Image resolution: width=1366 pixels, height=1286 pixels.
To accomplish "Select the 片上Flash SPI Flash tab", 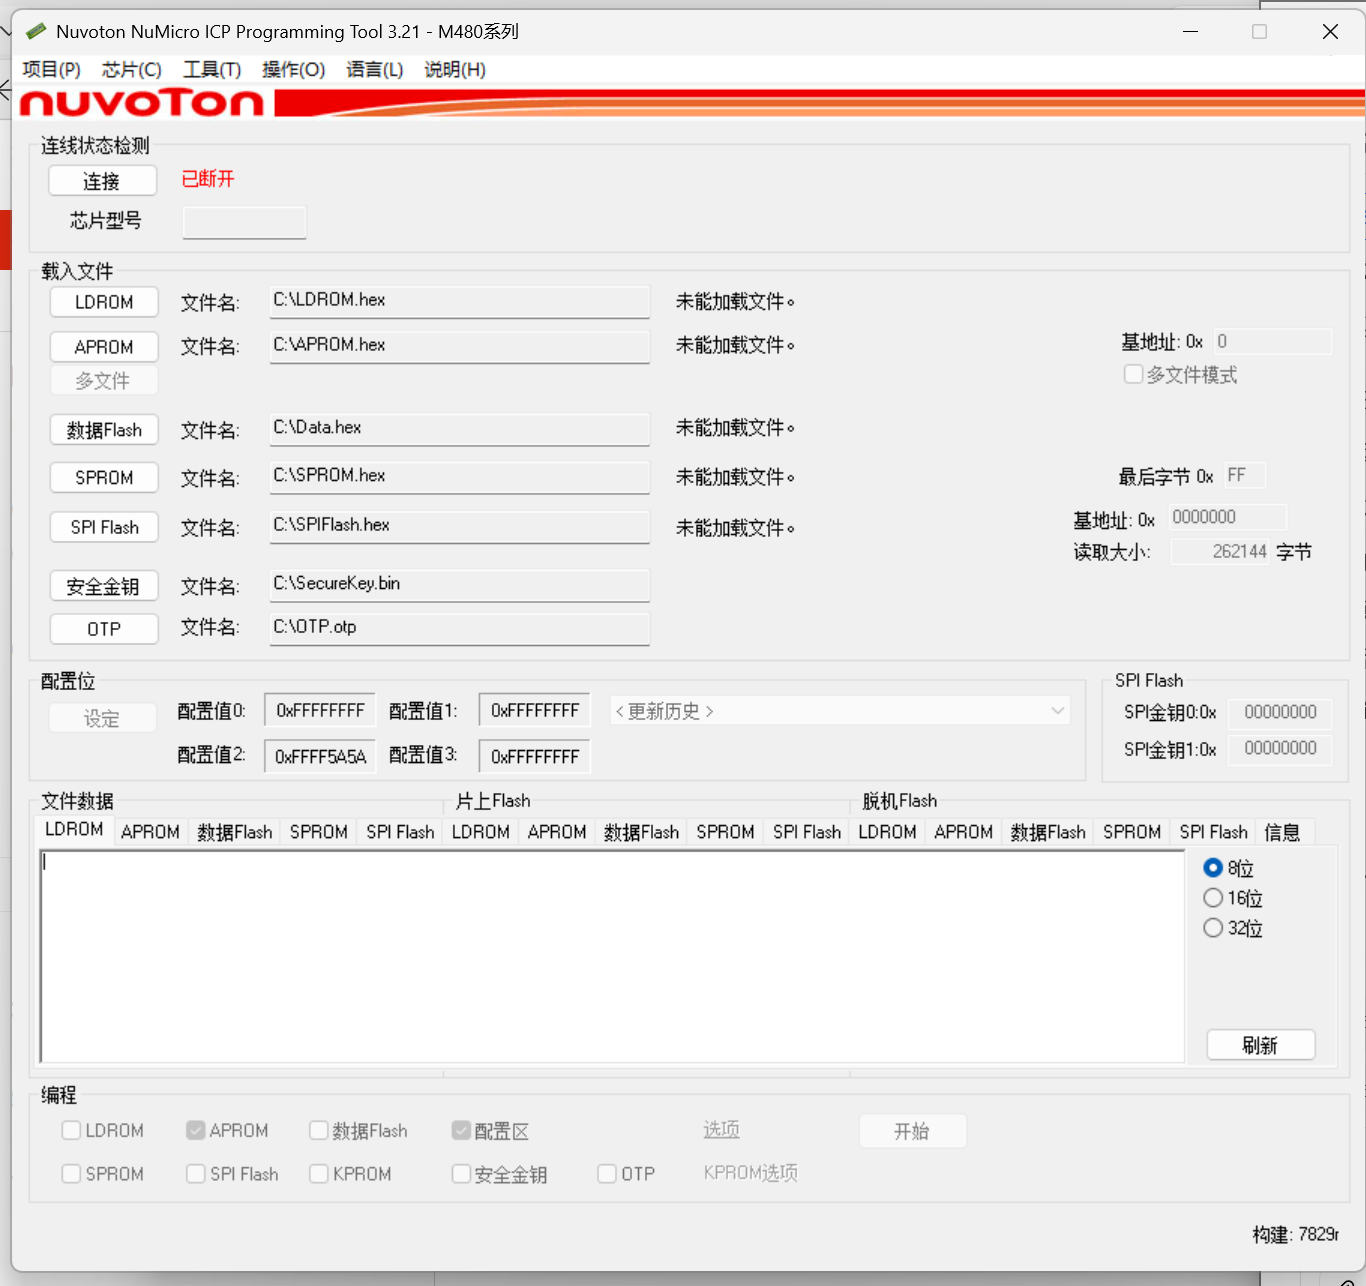I will click(807, 832).
